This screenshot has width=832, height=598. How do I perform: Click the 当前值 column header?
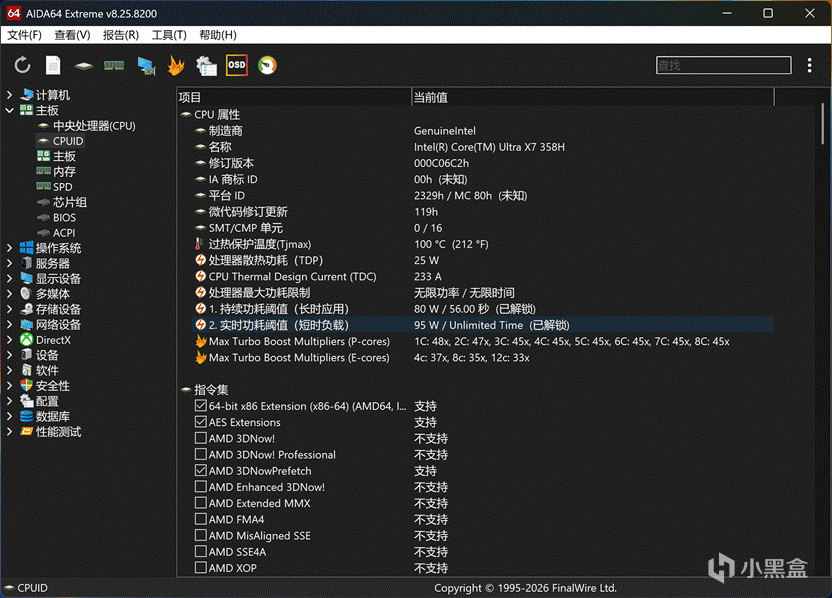tap(593, 97)
